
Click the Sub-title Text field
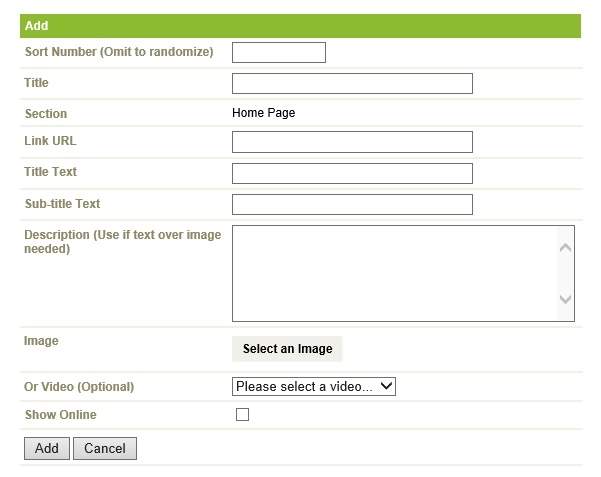(352, 205)
